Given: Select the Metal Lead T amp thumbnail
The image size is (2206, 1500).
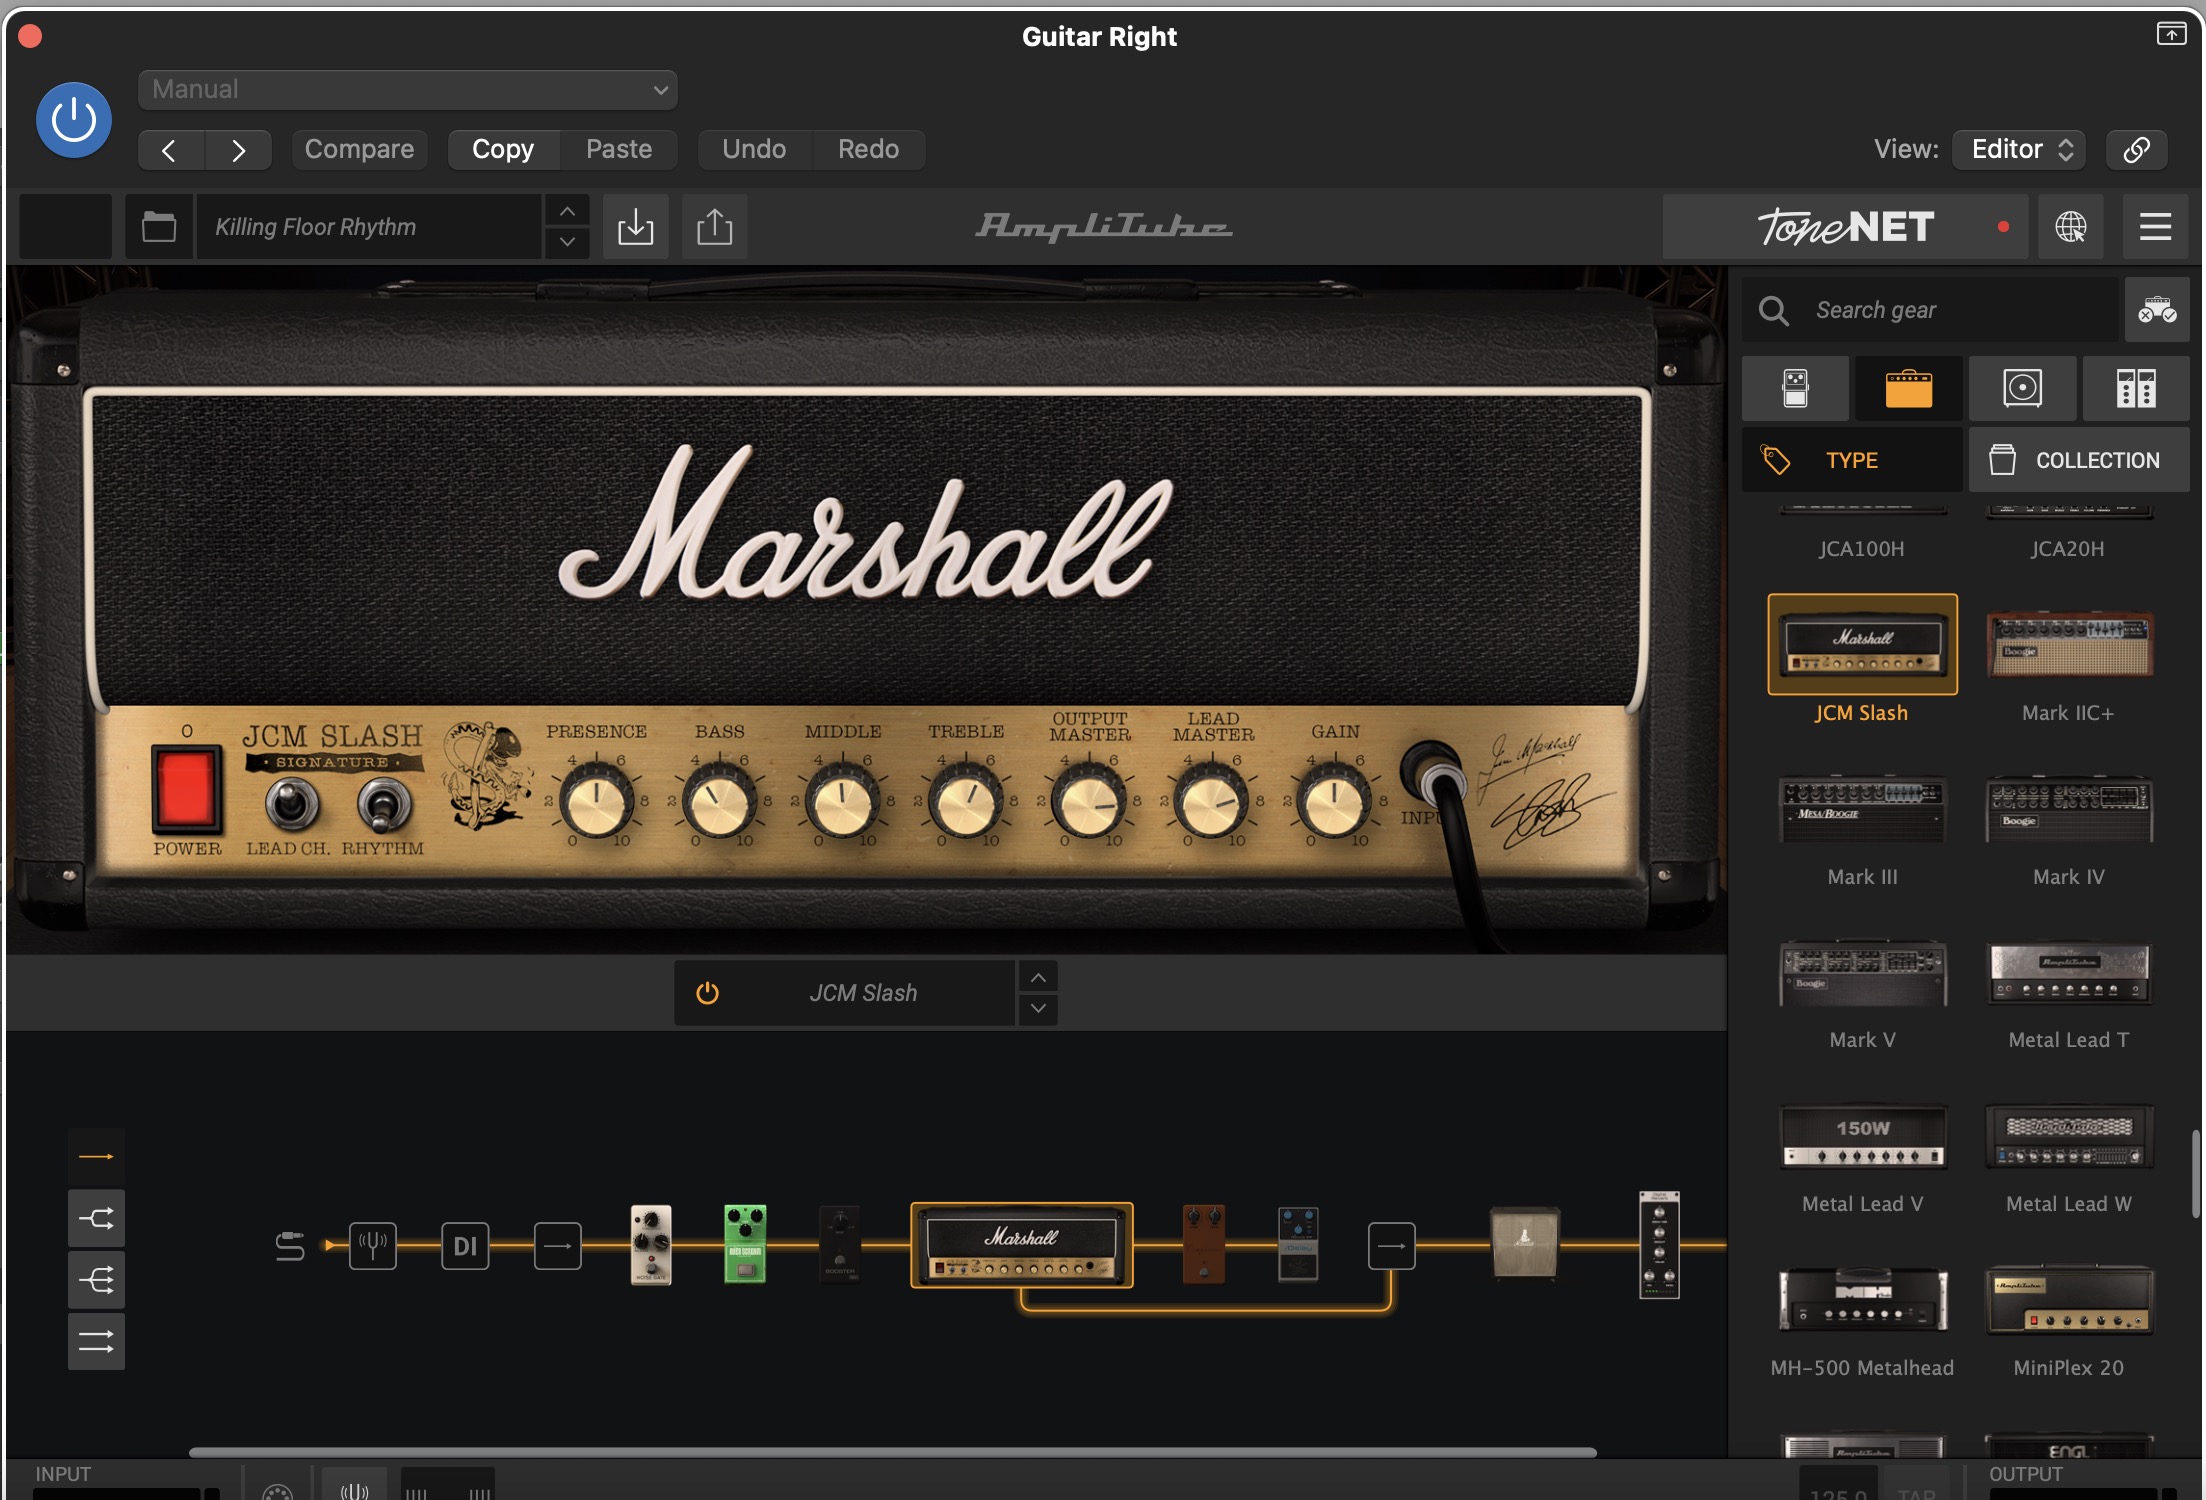Looking at the screenshot, I should 2068,972.
